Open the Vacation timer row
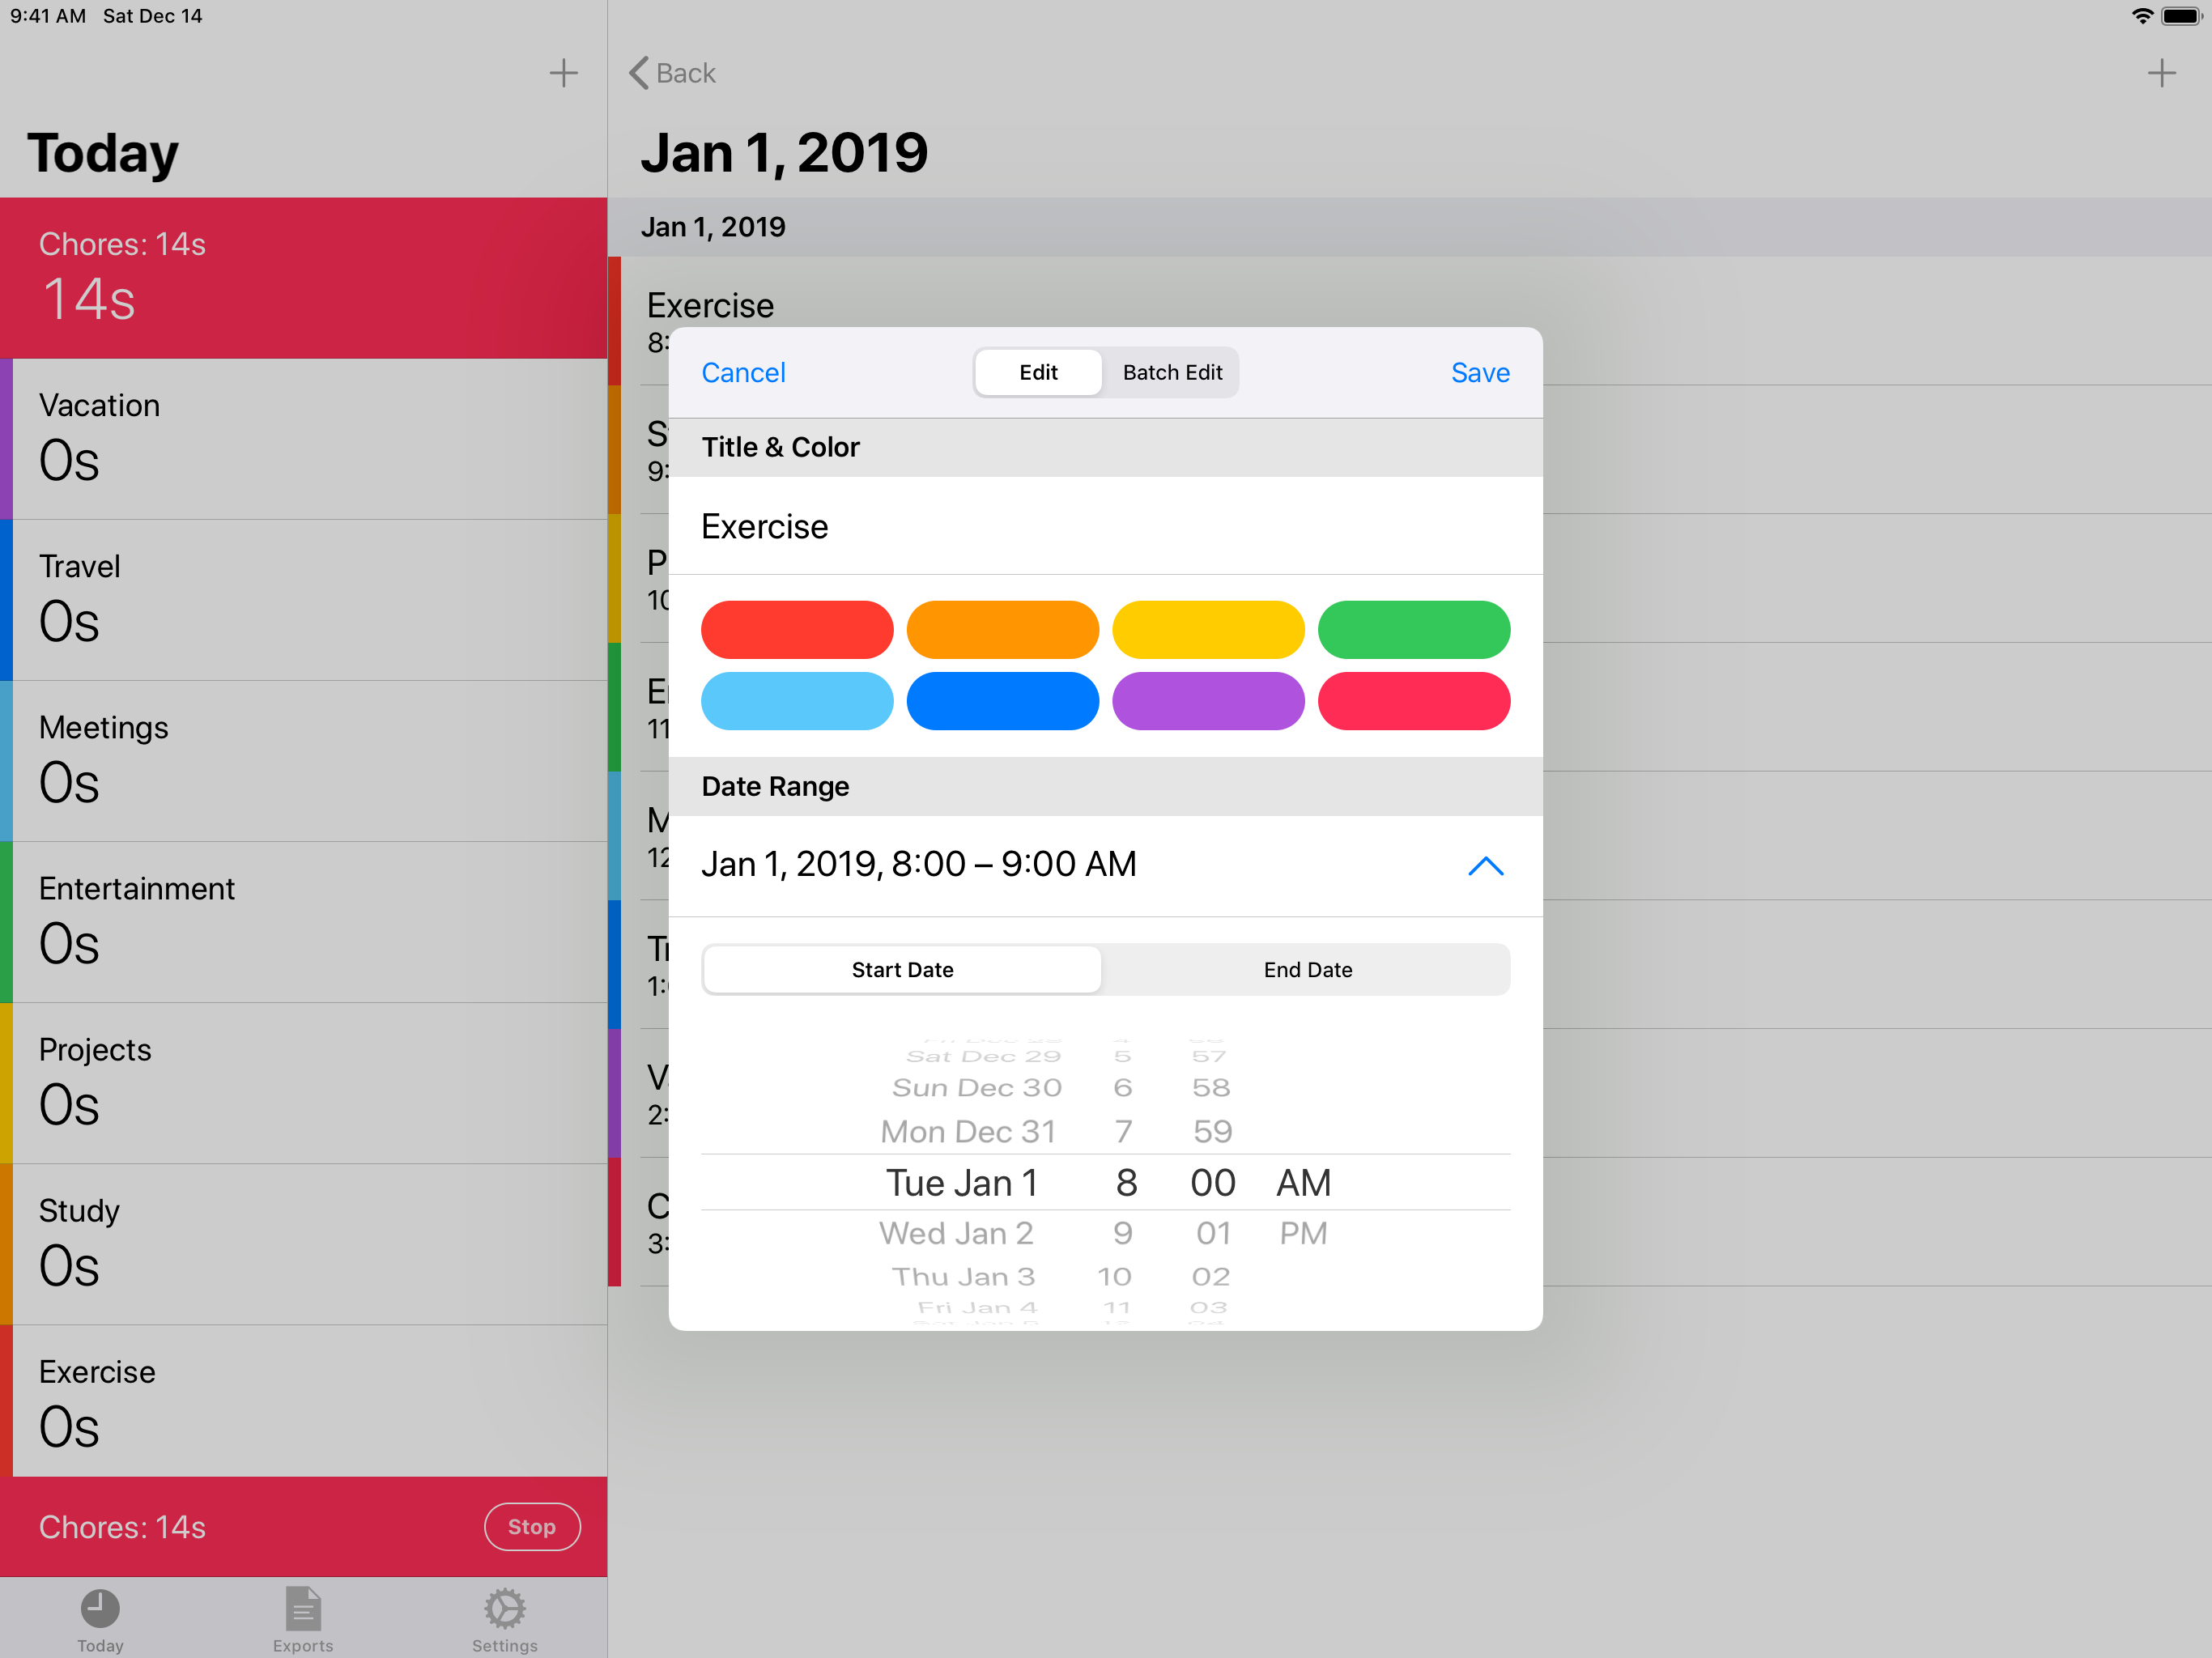This screenshot has width=2212, height=1658. point(304,438)
